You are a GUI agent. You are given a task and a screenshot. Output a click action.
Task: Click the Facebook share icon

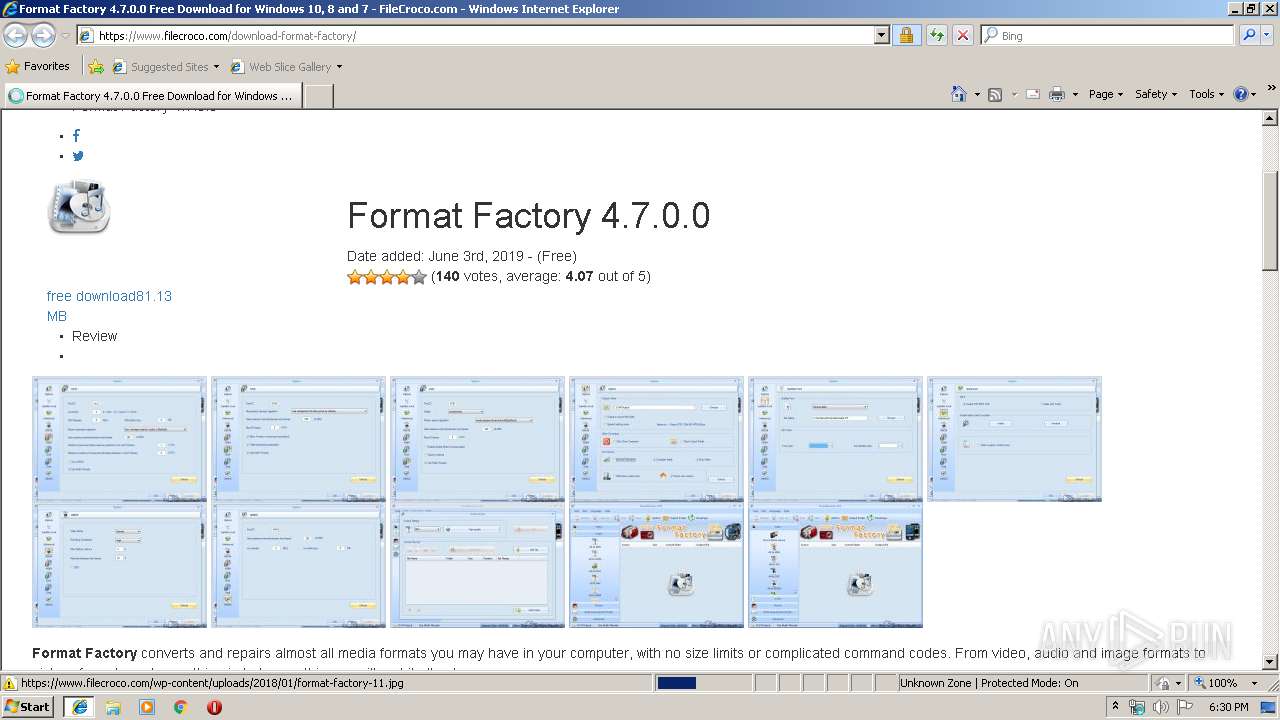tap(76, 136)
